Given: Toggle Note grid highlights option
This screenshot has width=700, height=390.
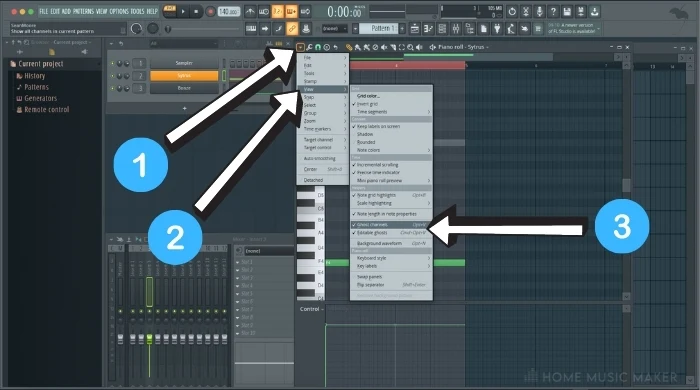Looking at the screenshot, I should pos(391,195).
